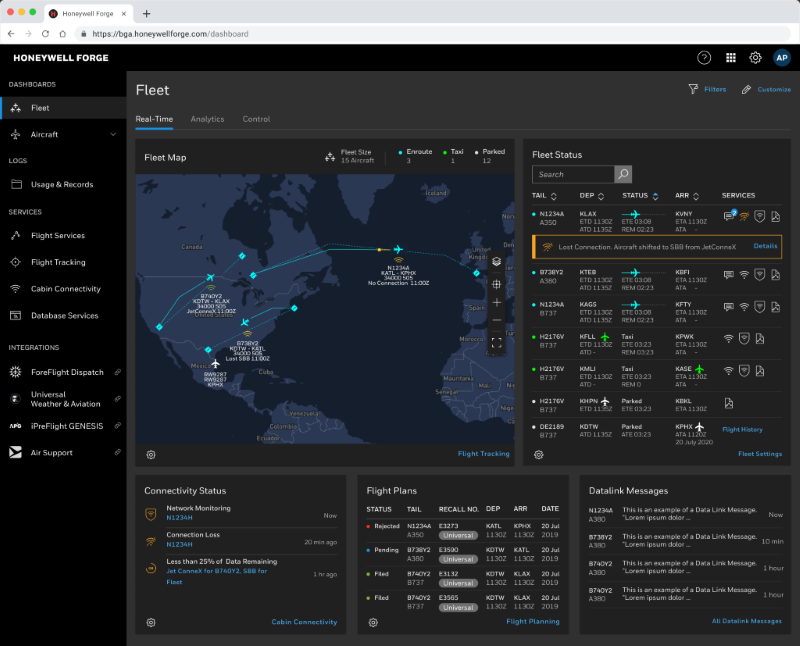Screen dimensions: 800x646
Task: Recenter the fleet map with crosshair icon
Action: [496, 283]
